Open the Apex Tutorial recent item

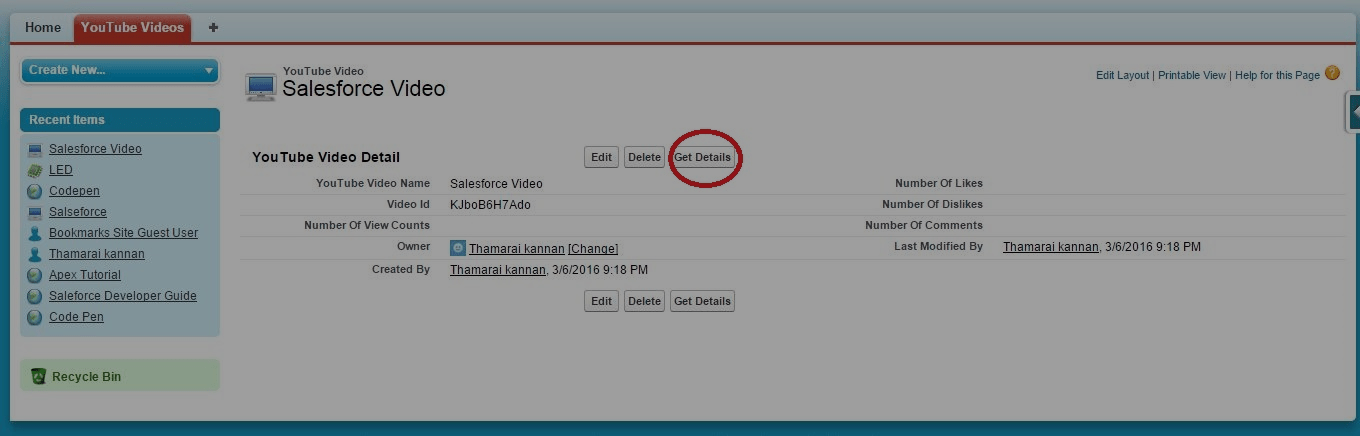tap(85, 275)
